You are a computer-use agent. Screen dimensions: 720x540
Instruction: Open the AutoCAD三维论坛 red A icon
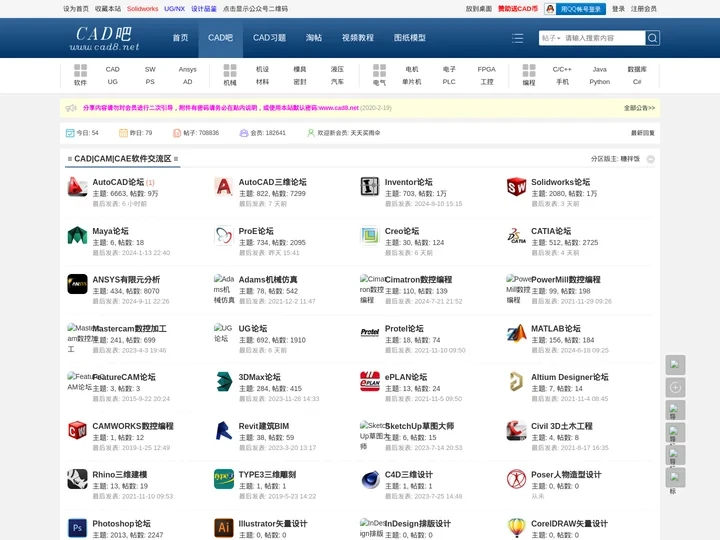click(x=224, y=187)
